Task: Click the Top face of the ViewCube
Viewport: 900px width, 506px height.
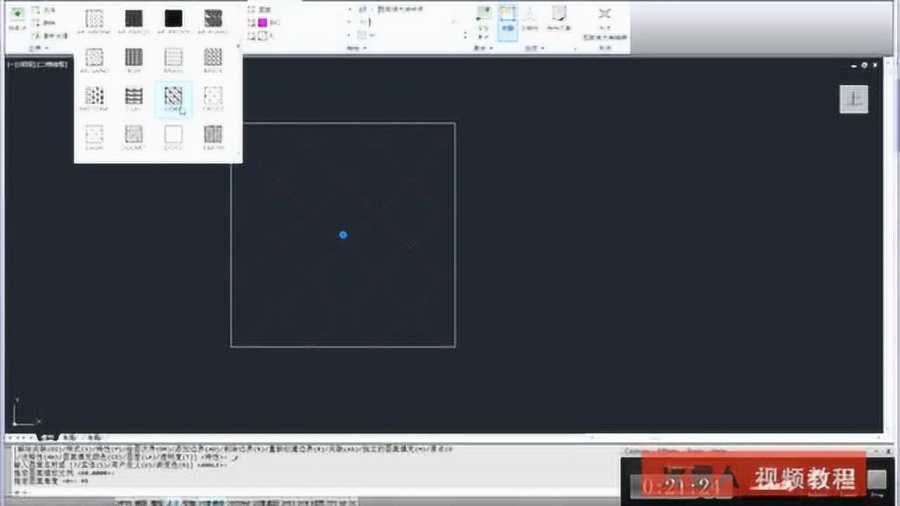Action: pos(853,99)
